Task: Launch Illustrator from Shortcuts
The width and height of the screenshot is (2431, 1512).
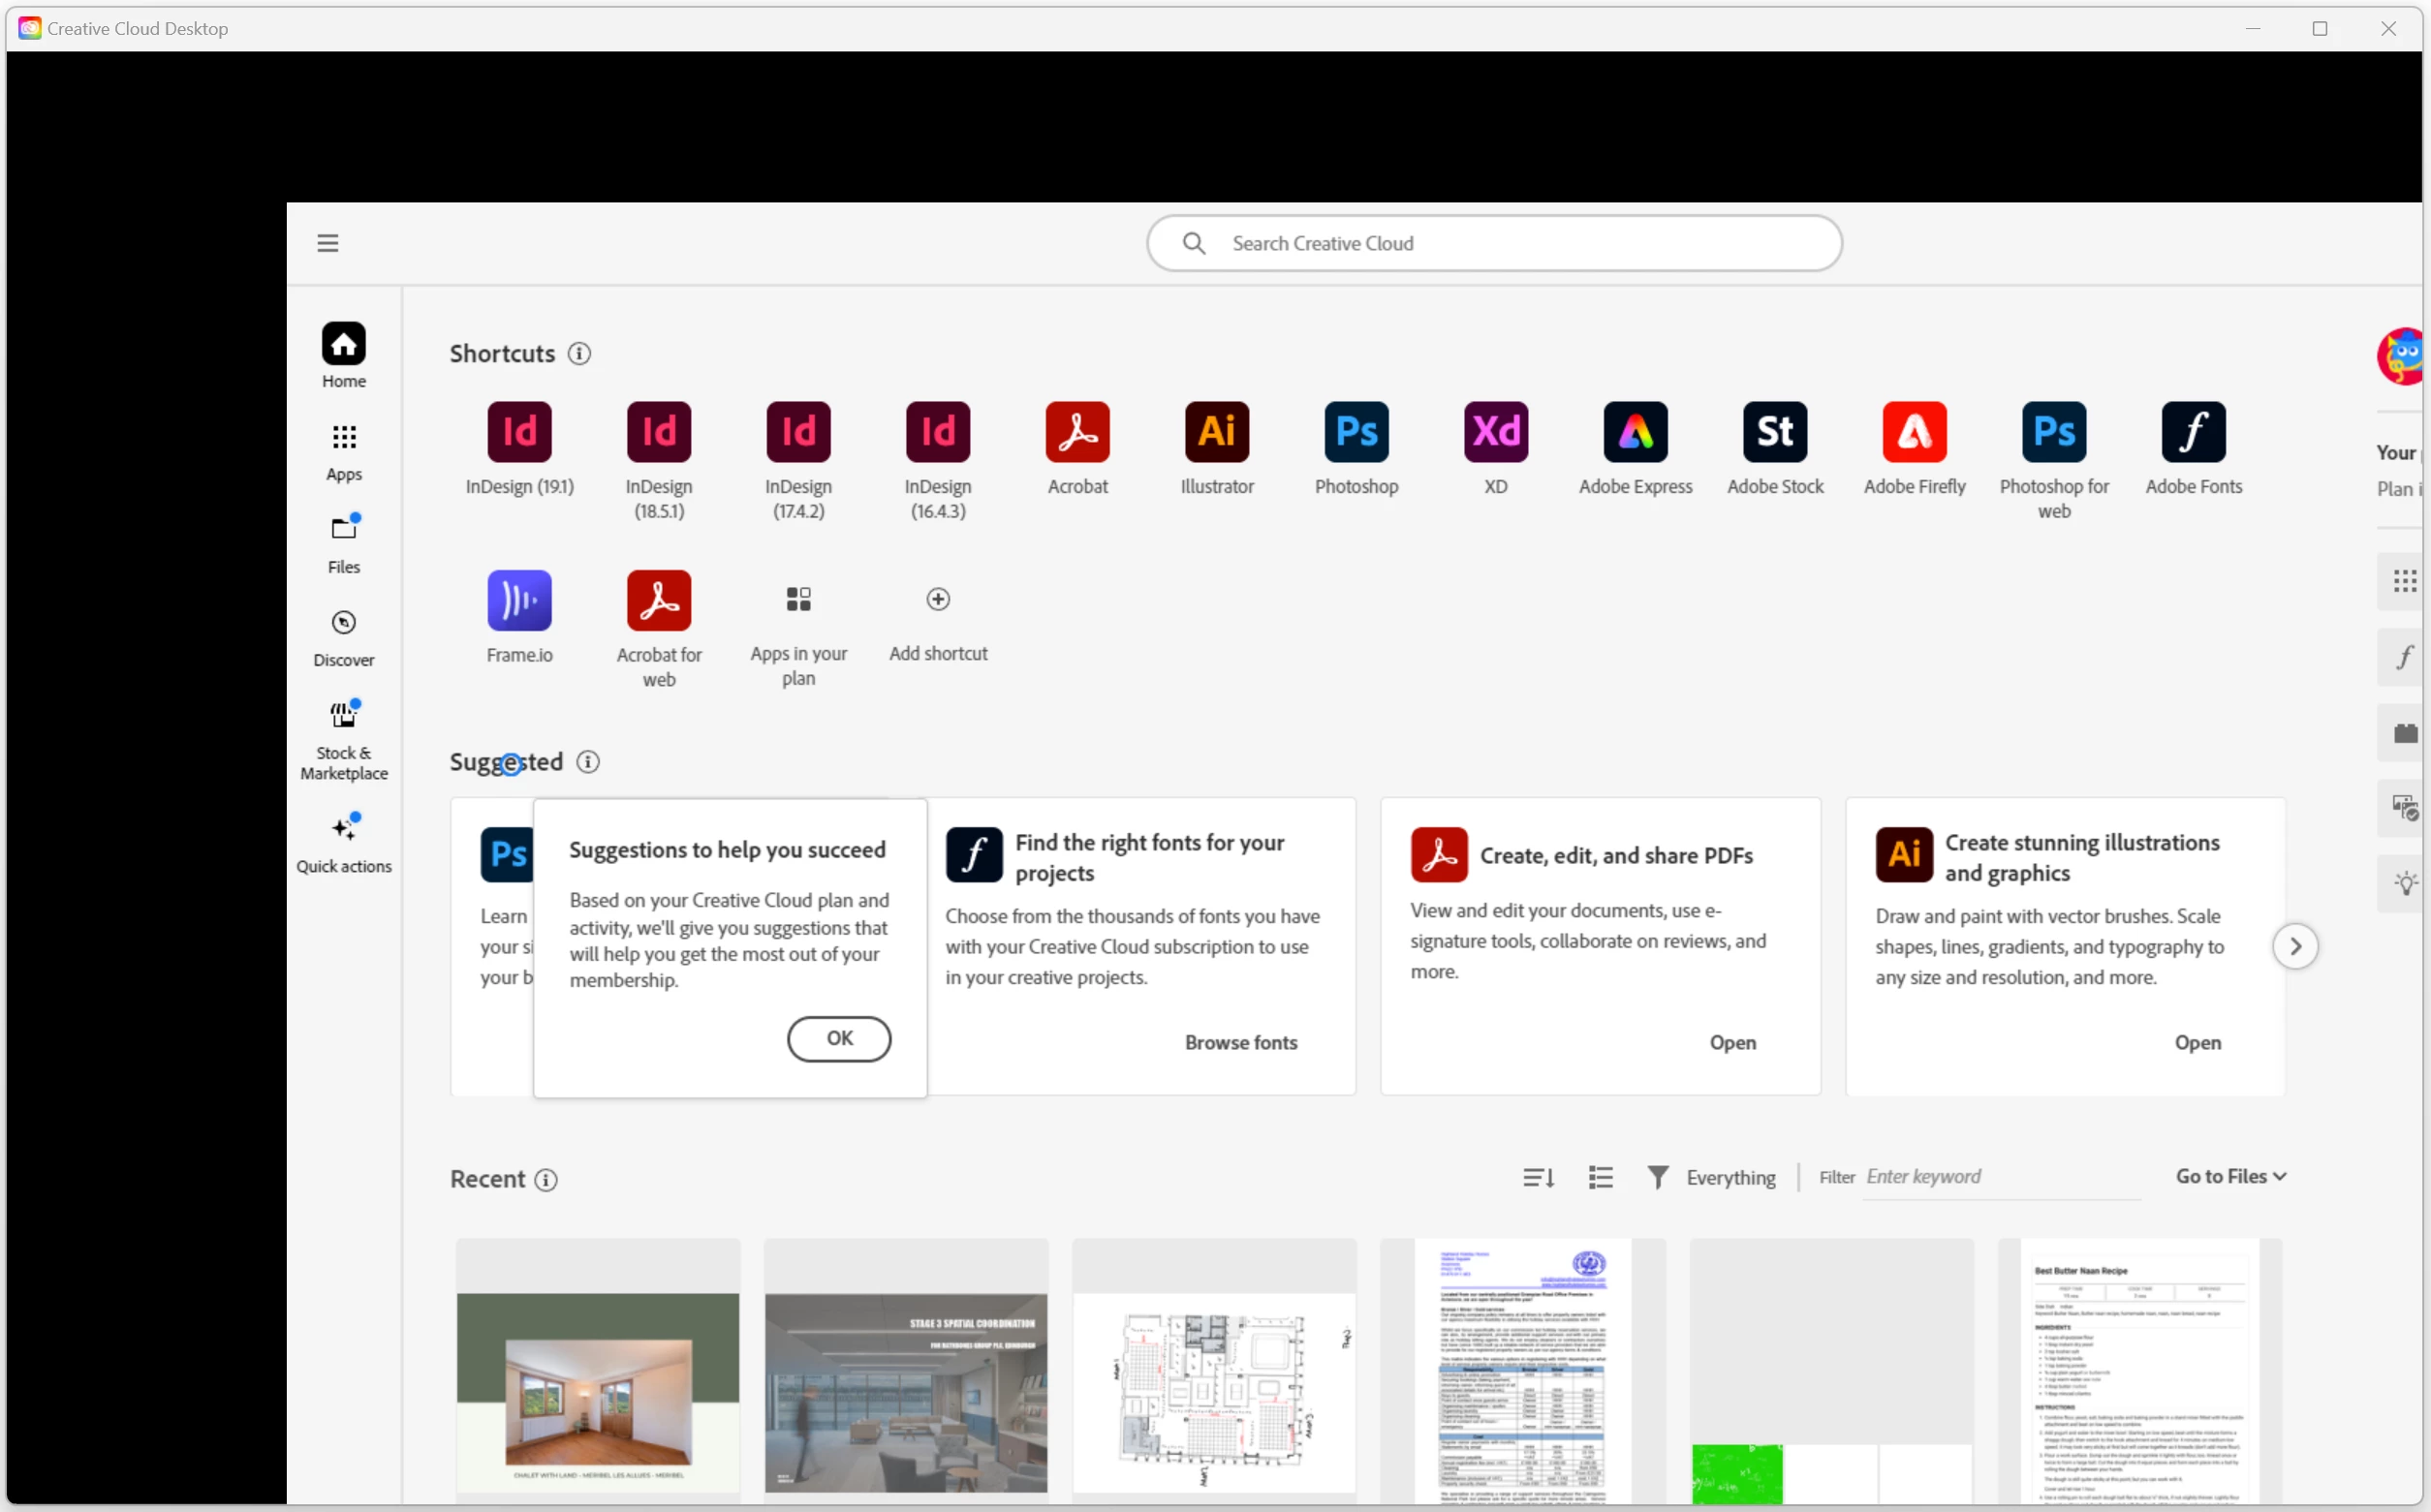Action: pos(1216,432)
